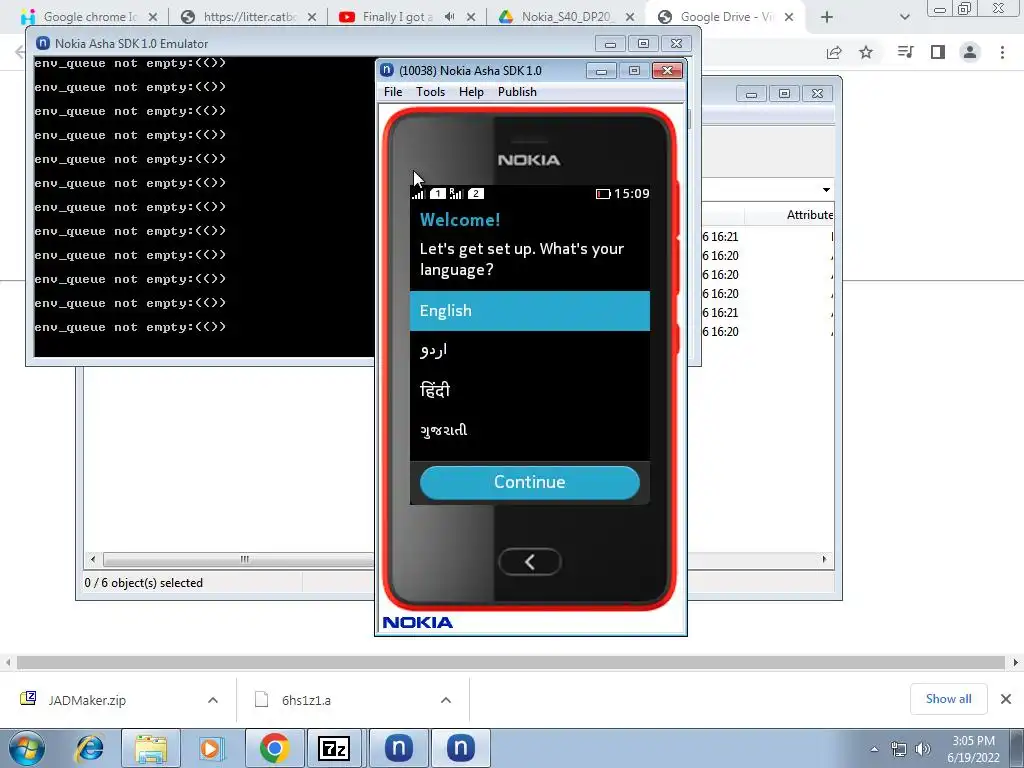The image size is (1024, 768).
Task: Switch to Chrome from taskbar
Action: (275, 748)
